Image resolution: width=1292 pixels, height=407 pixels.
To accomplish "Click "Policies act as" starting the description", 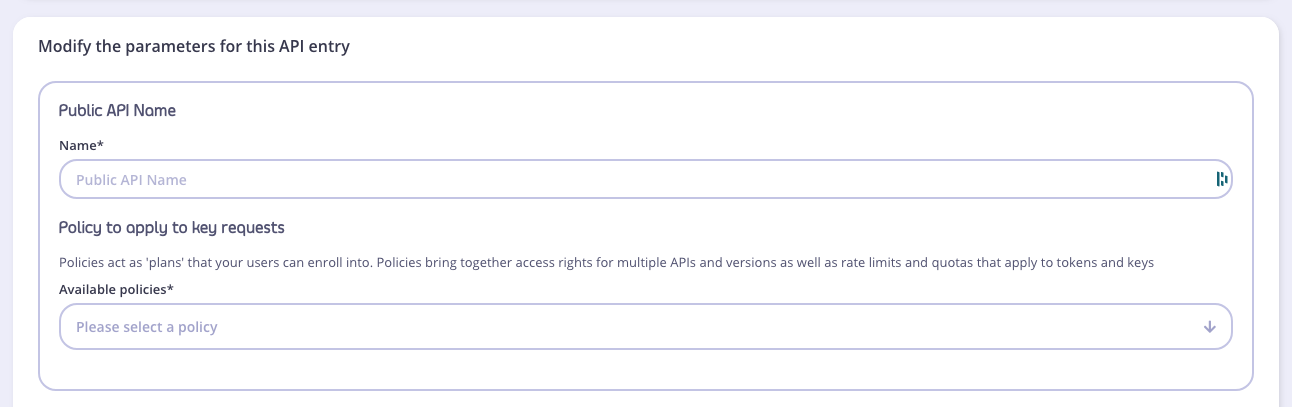I will click(102, 263).
